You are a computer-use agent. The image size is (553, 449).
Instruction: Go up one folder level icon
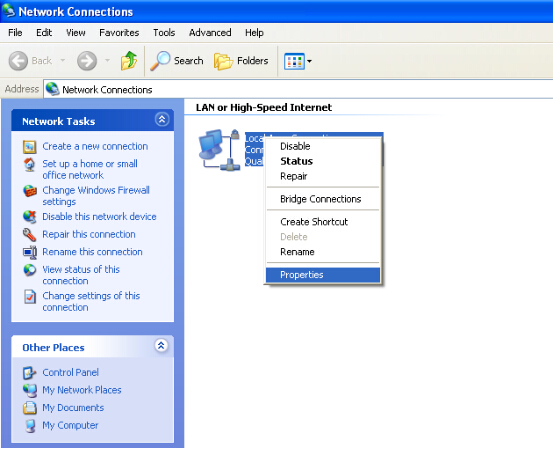point(129,61)
